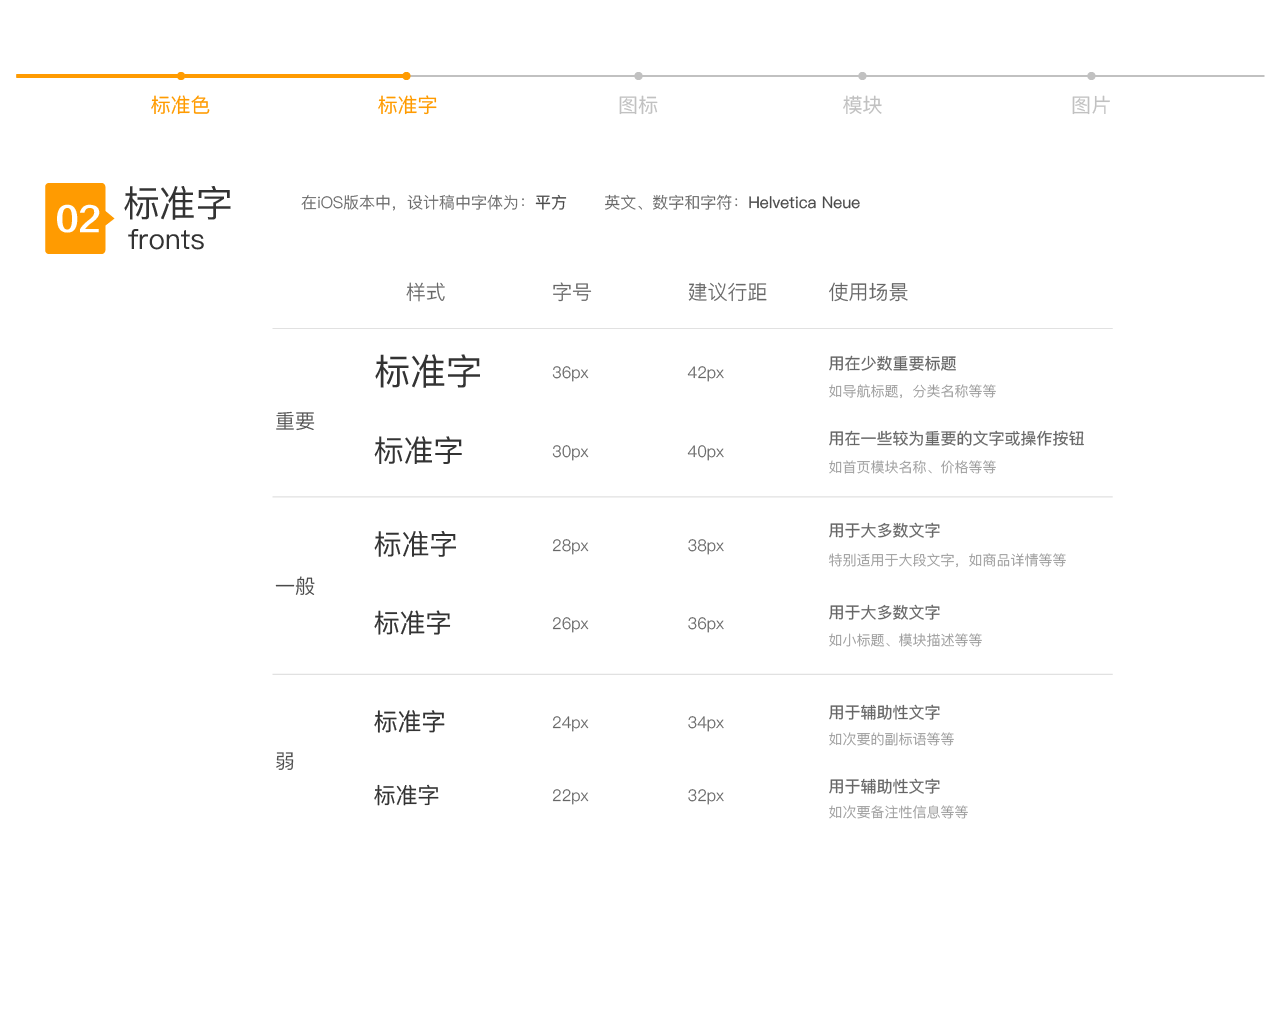
Task: Click the fronts subtitle text
Action: tap(166, 240)
